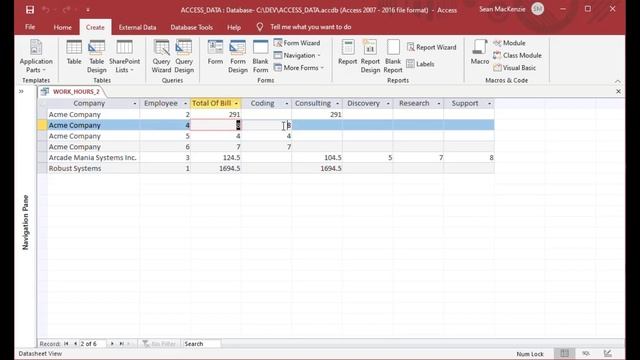
Task: Open Consulting column filter dropdown
Action: pos(337,104)
